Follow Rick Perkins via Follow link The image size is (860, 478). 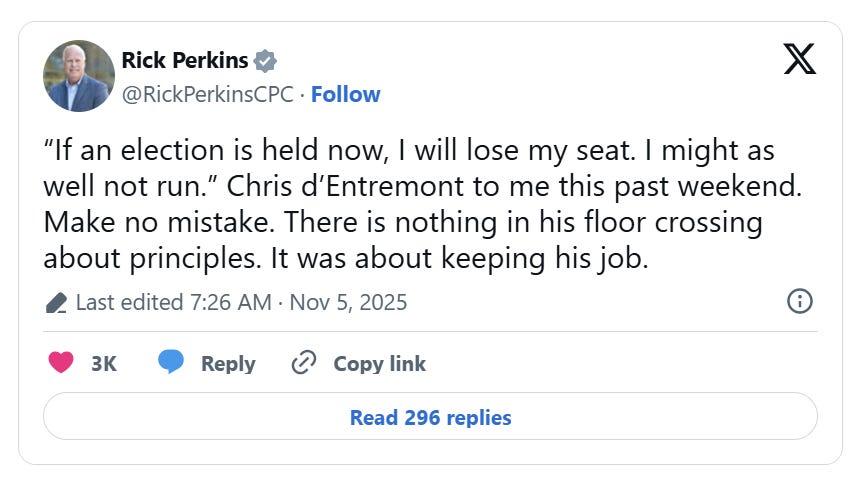pyautogui.click(x=346, y=94)
